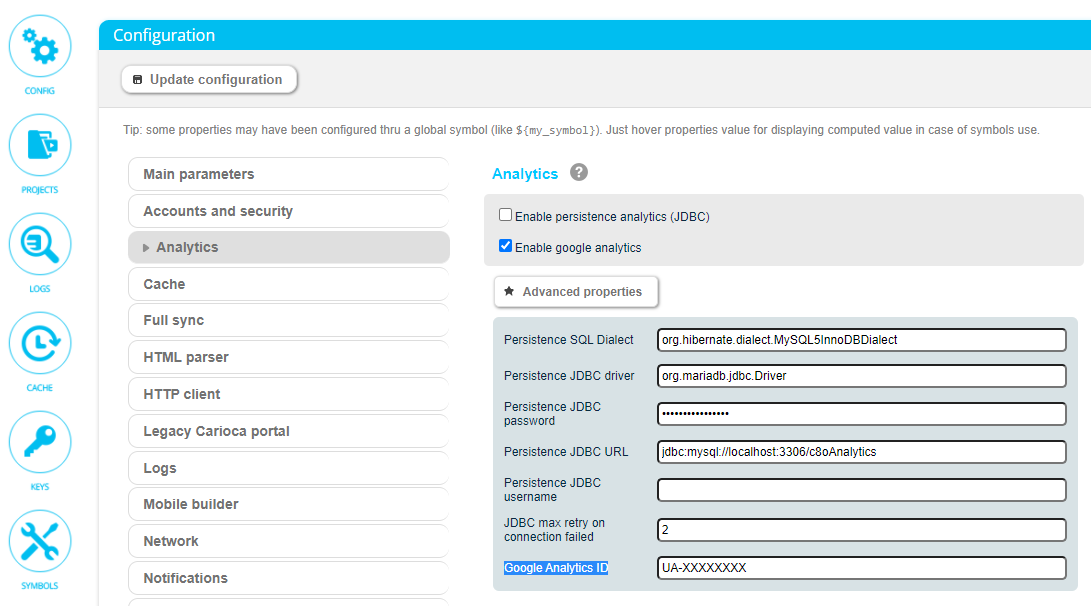Enable persistence analytics (JDBC) checkbox

[x=506, y=215]
